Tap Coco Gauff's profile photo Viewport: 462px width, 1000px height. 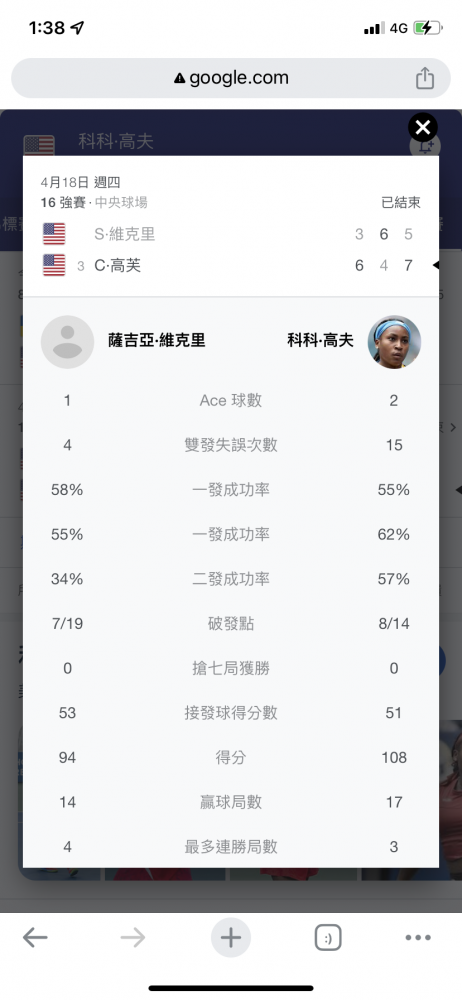click(x=394, y=341)
